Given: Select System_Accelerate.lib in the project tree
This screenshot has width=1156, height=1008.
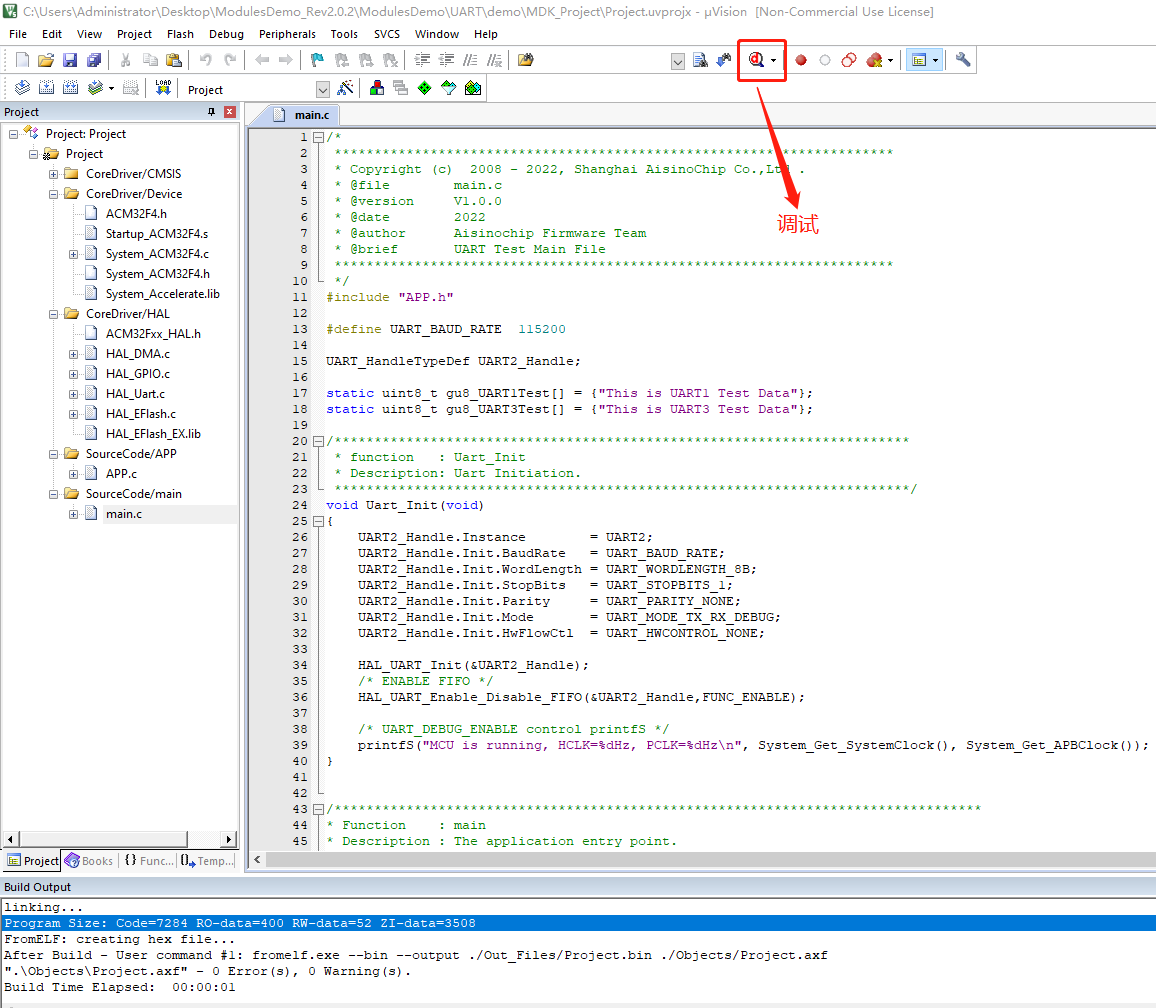Looking at the screenshot, I should click(162, 294).
